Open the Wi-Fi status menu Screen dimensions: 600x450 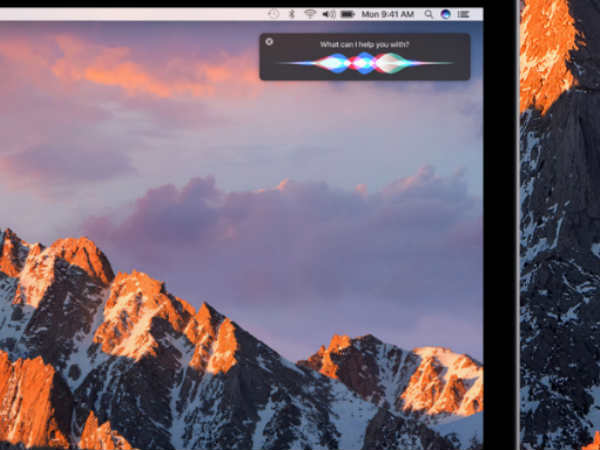(310, 15)
